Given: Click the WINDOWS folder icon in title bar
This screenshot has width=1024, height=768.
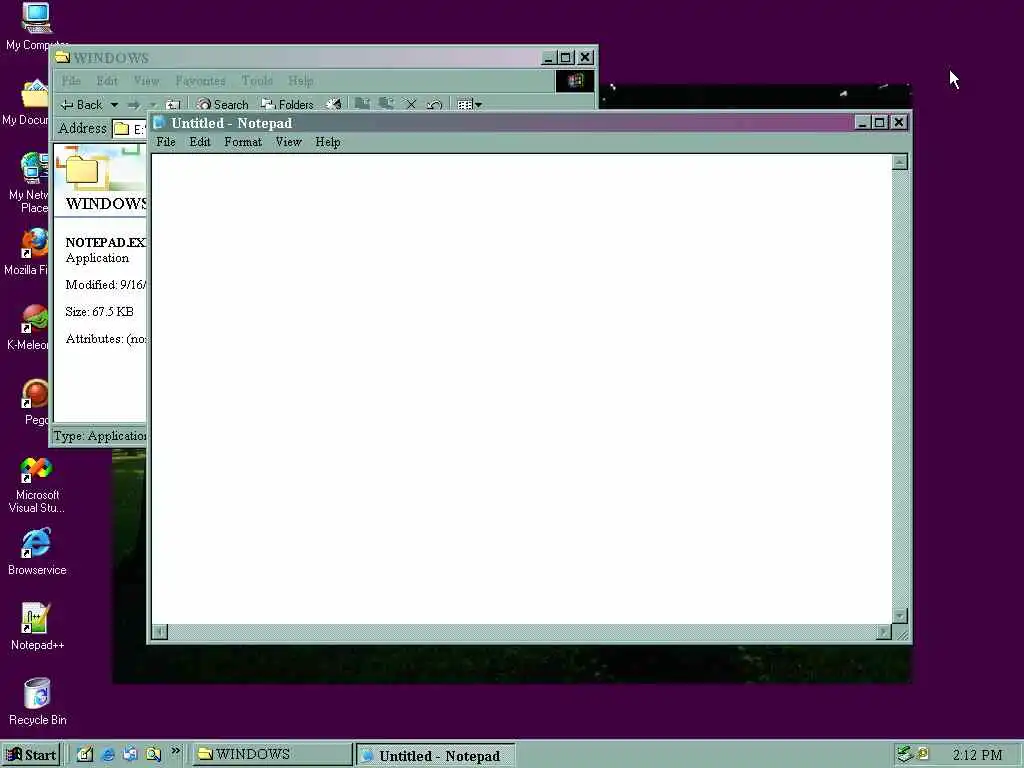Looking at the screenshot, I should tap(62, 57).
